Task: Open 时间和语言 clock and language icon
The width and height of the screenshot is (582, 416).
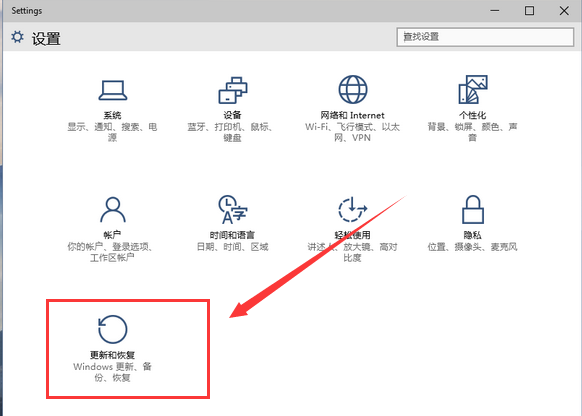Action: click(x=233, y=210)
